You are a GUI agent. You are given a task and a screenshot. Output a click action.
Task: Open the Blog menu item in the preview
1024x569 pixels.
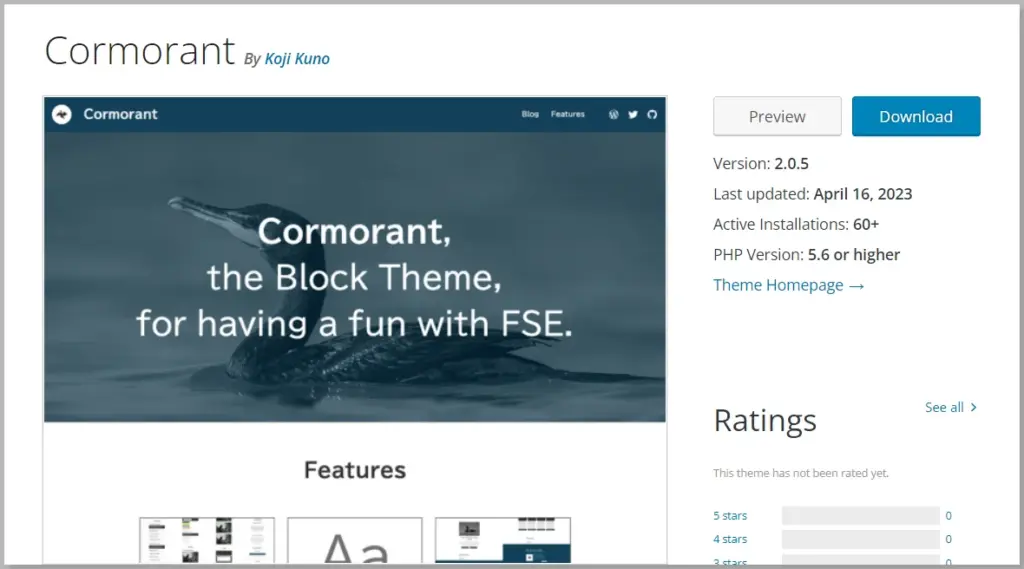pyautogui.click(x=530, y=114)
